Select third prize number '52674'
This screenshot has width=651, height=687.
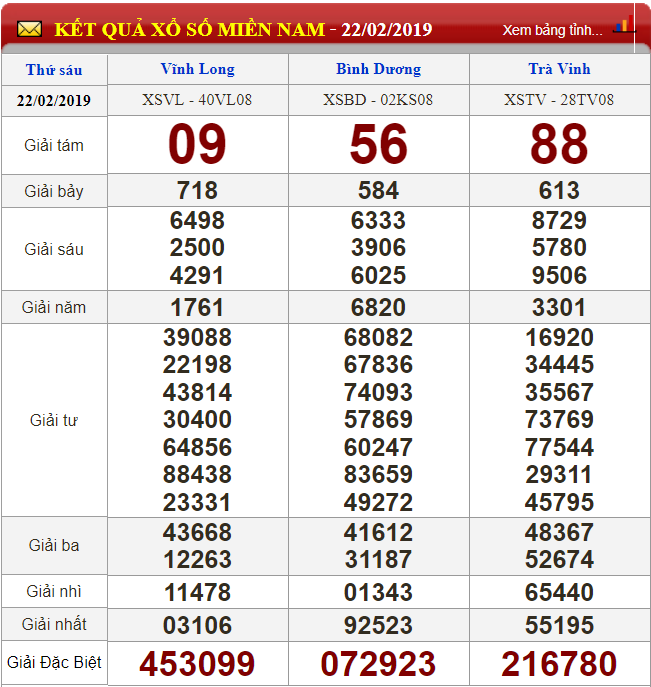pyautogui.click(x=559, y=560)
